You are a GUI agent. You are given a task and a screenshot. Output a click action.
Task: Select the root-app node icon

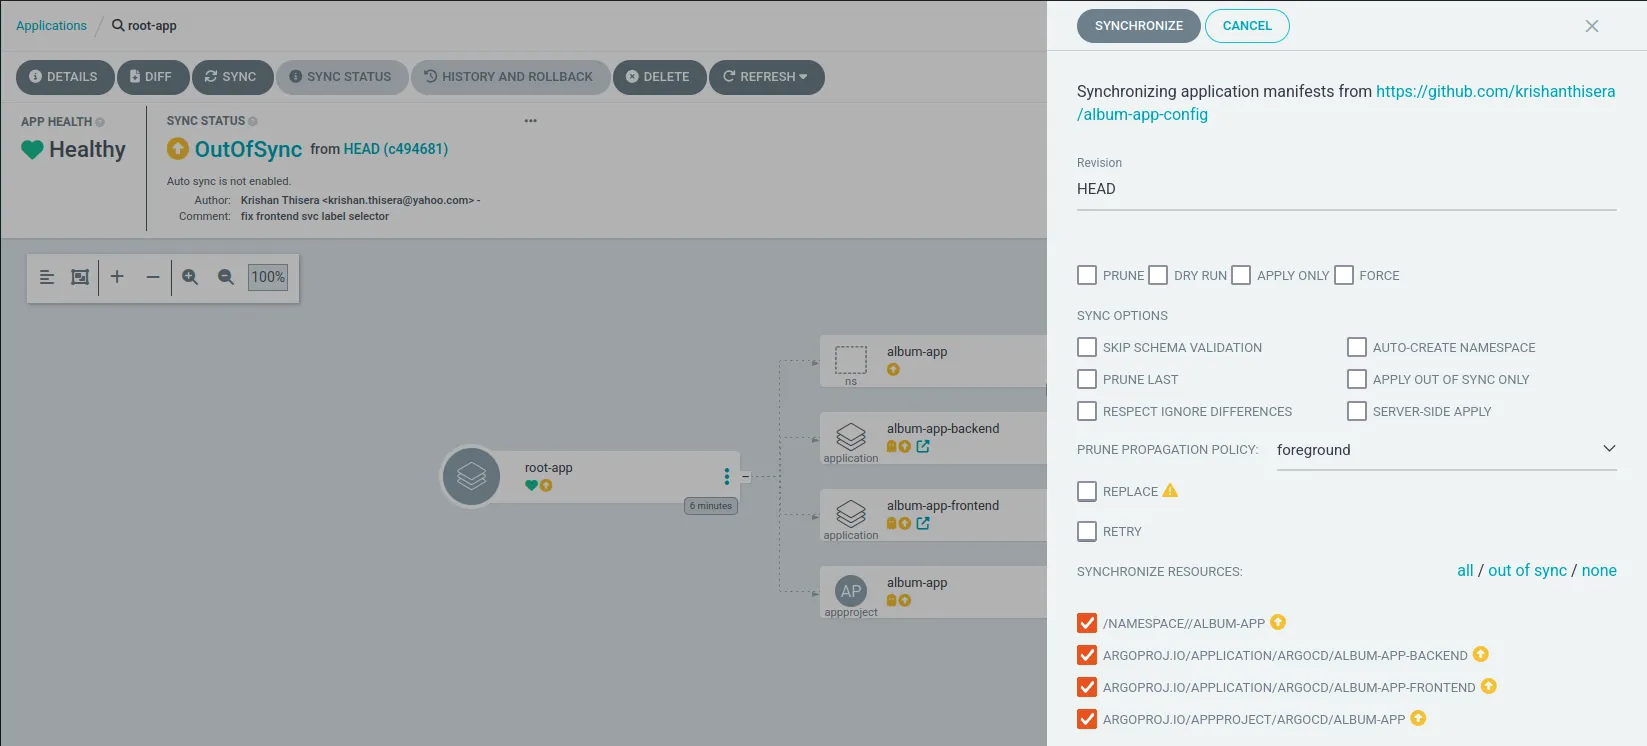(x=471, y=476)
